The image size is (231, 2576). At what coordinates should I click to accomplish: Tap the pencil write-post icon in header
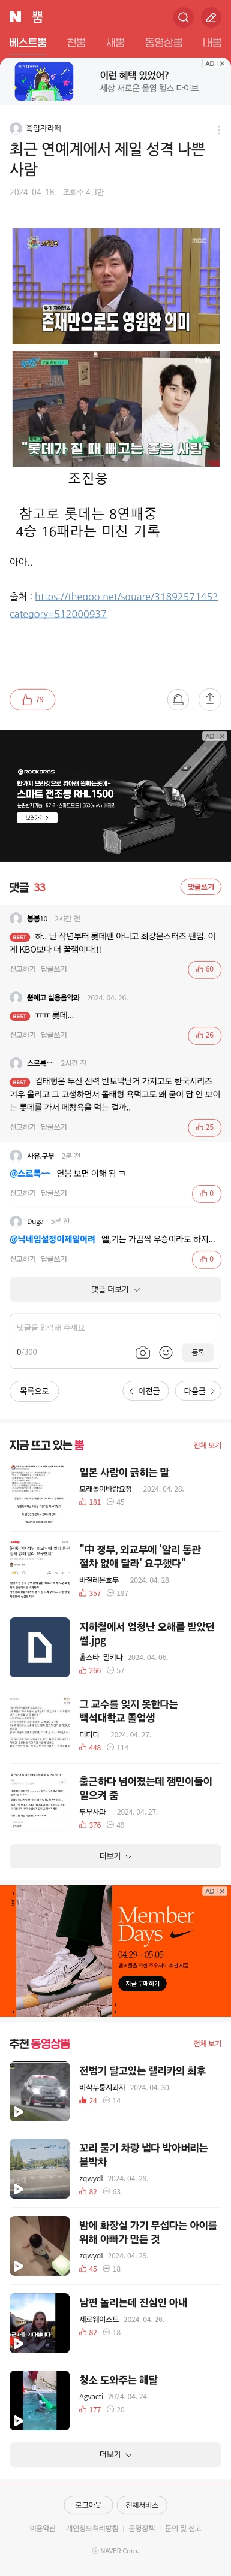[x=211, y=17]
